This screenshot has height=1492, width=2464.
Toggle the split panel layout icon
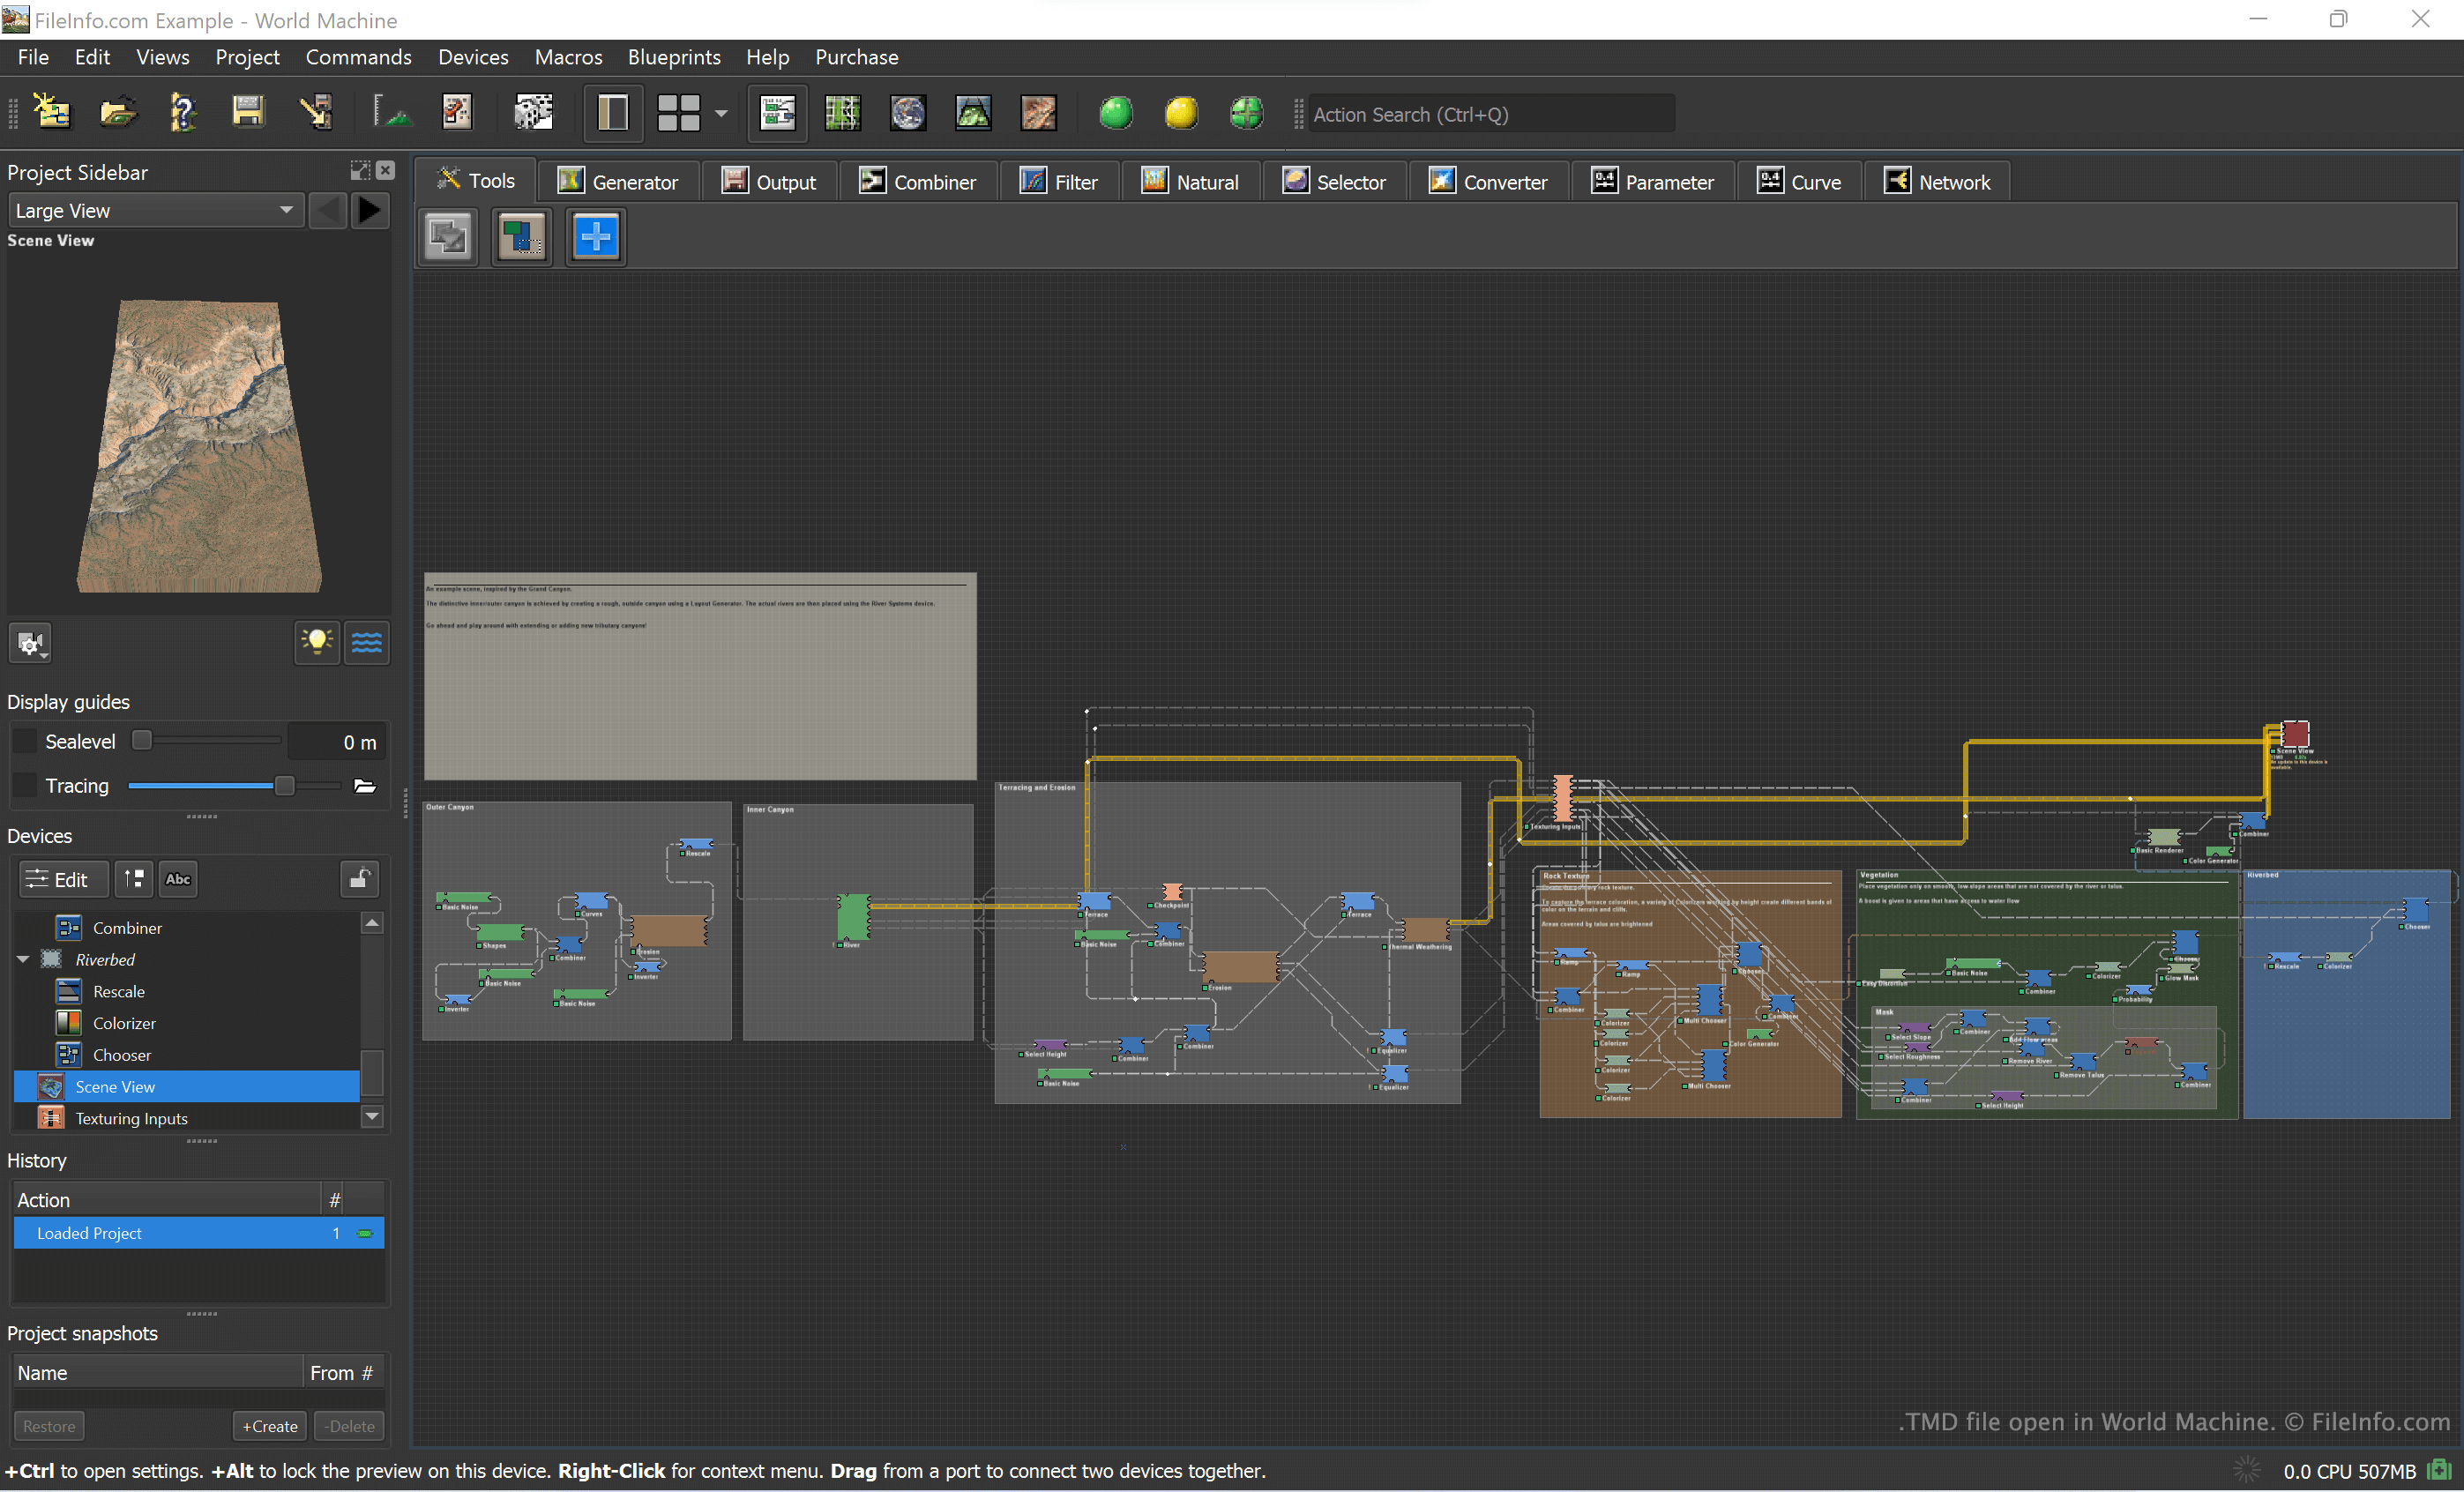click(x=612, y=113)
